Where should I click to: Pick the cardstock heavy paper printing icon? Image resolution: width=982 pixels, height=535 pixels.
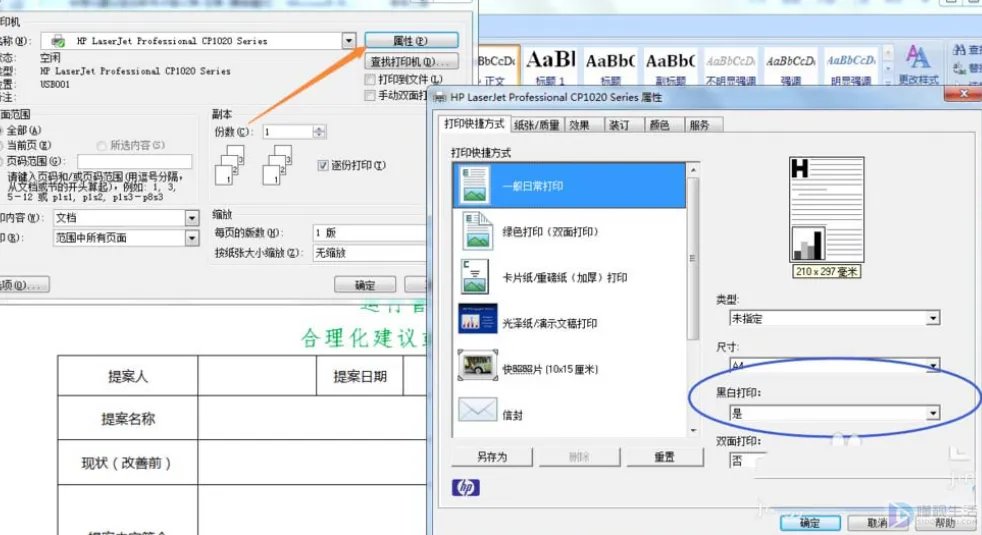click(475, 277)
